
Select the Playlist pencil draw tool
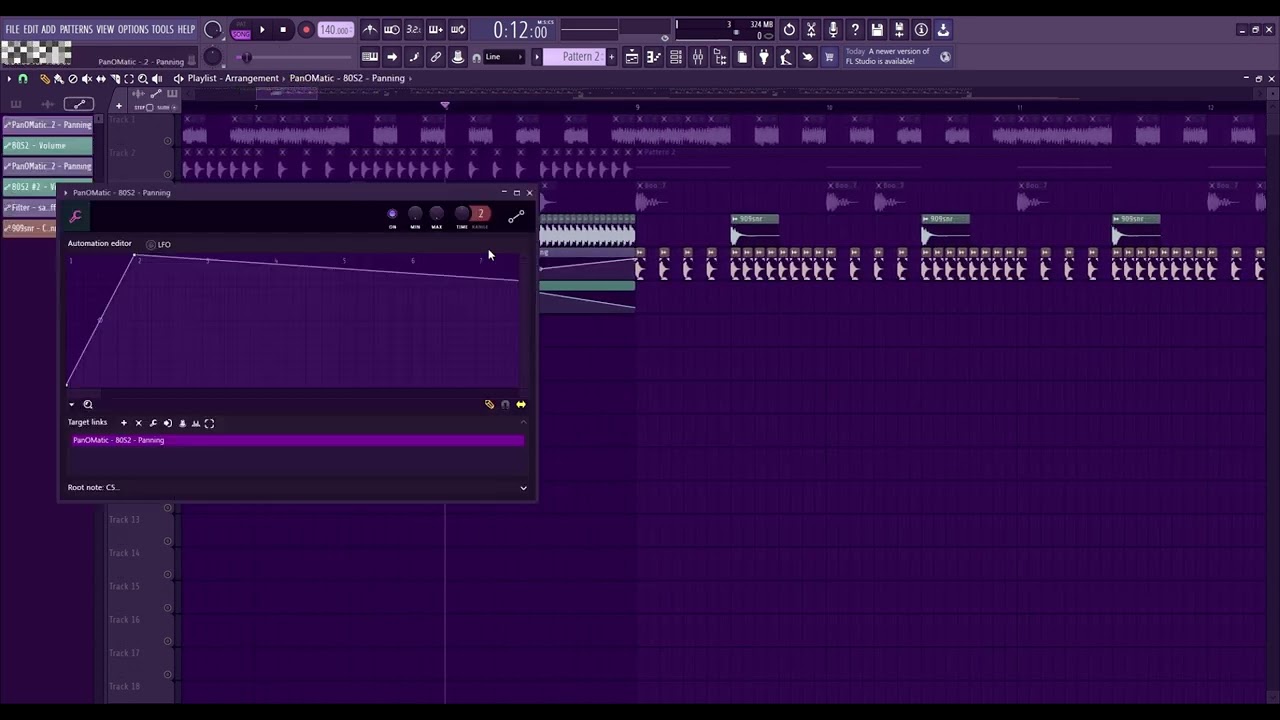click(44, 78)
